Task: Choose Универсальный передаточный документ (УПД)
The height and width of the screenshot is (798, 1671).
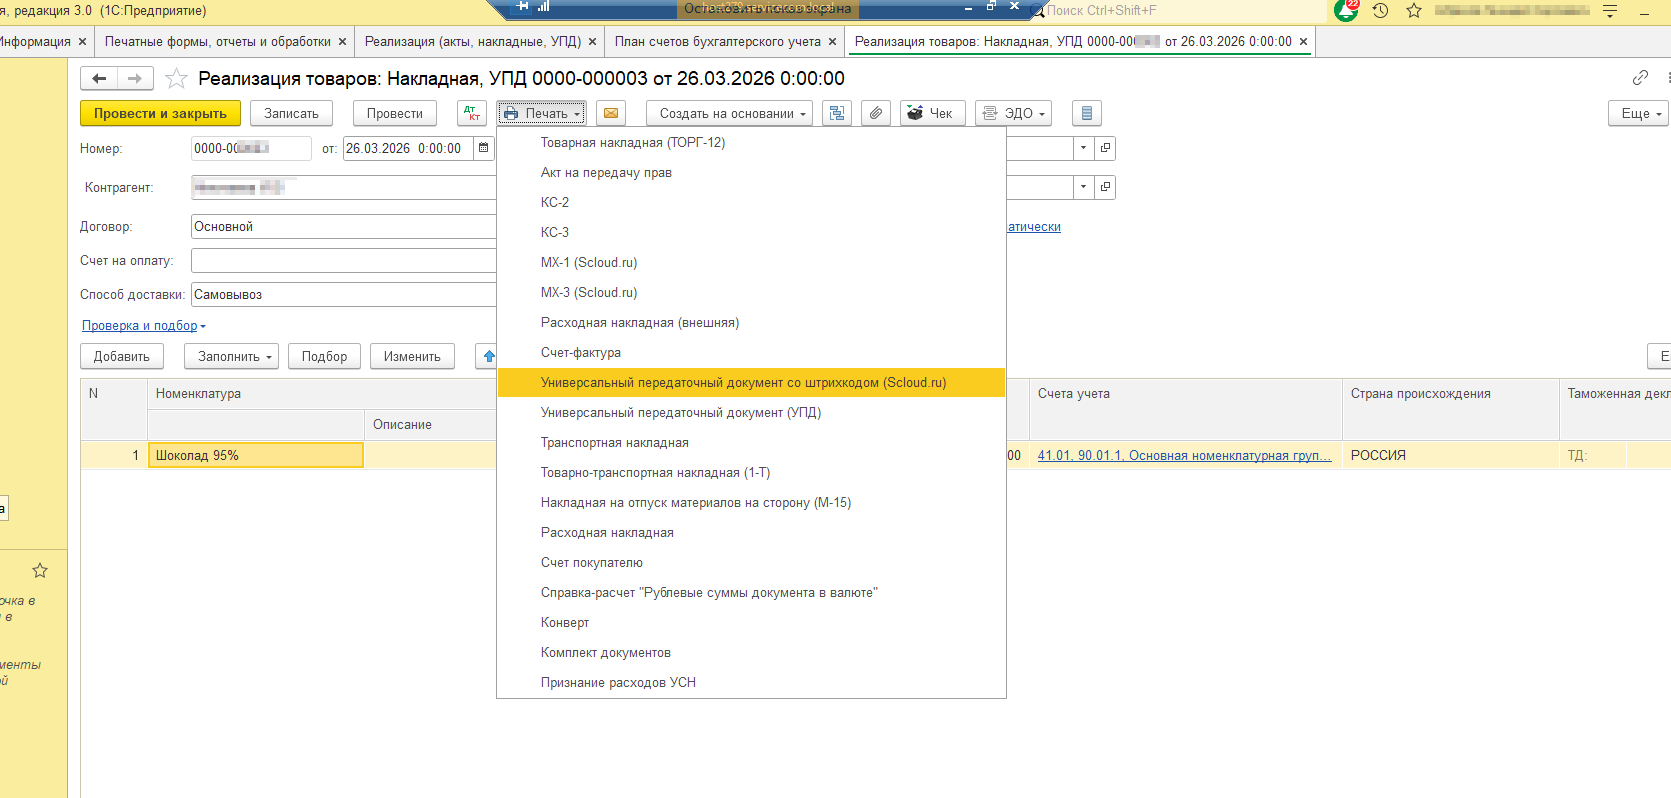Action: 751,413
